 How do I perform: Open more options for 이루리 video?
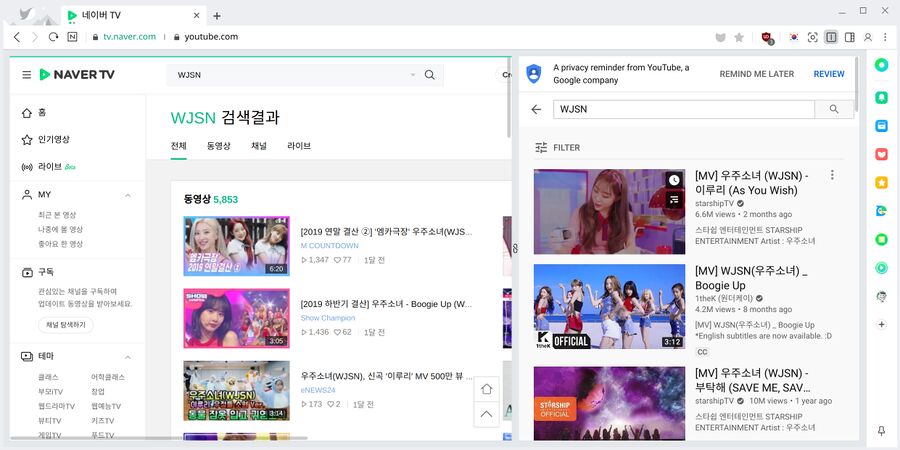[832, 175]
